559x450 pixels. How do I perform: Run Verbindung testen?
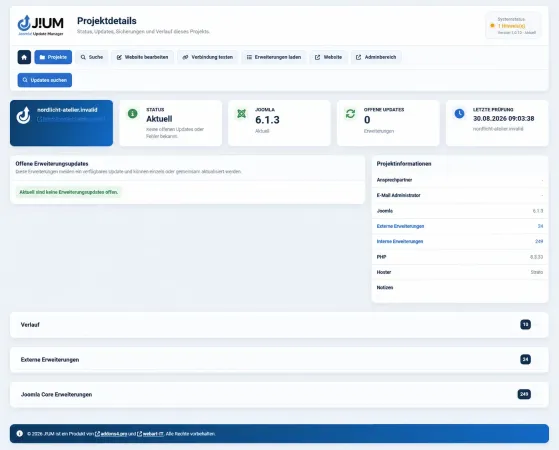click(x=208, y=57)
